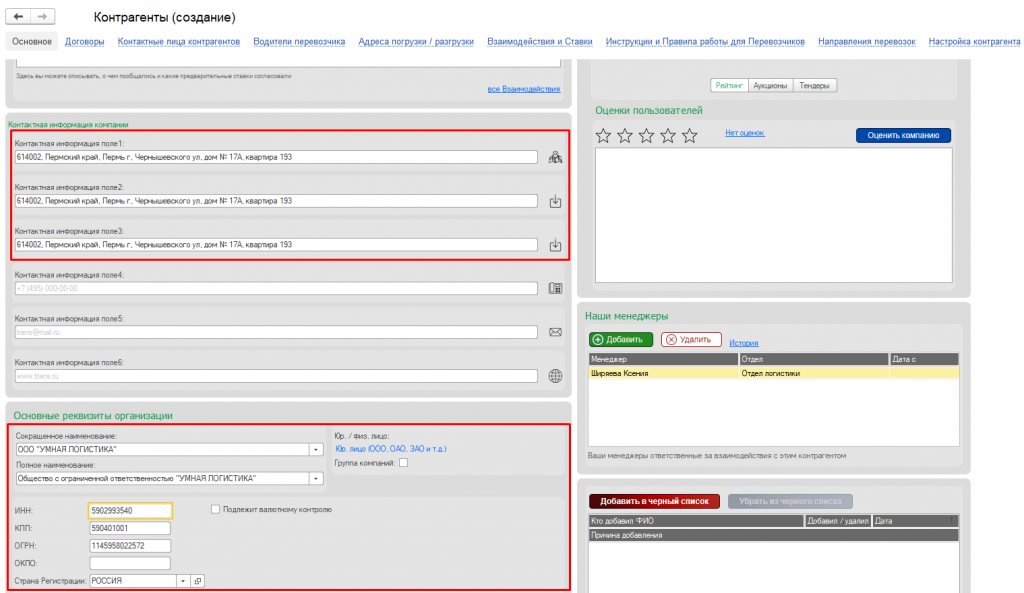Click Убрать из черного списка button

pyautogui.click(x=790, y=501)
